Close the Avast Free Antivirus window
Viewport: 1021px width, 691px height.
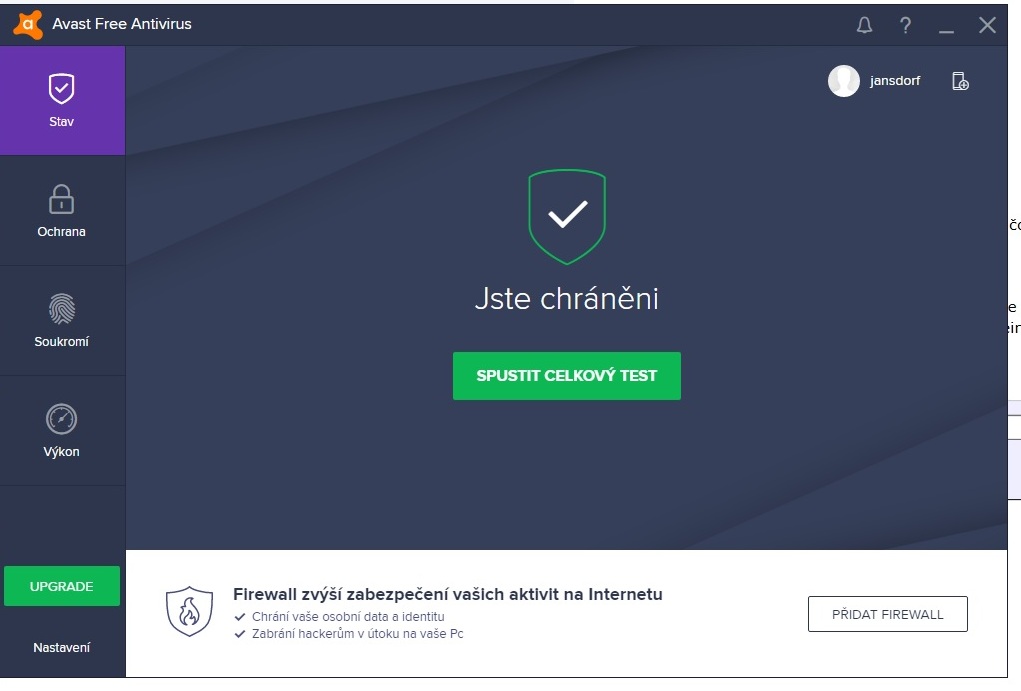pyautogui.click(x=987, y=25)
